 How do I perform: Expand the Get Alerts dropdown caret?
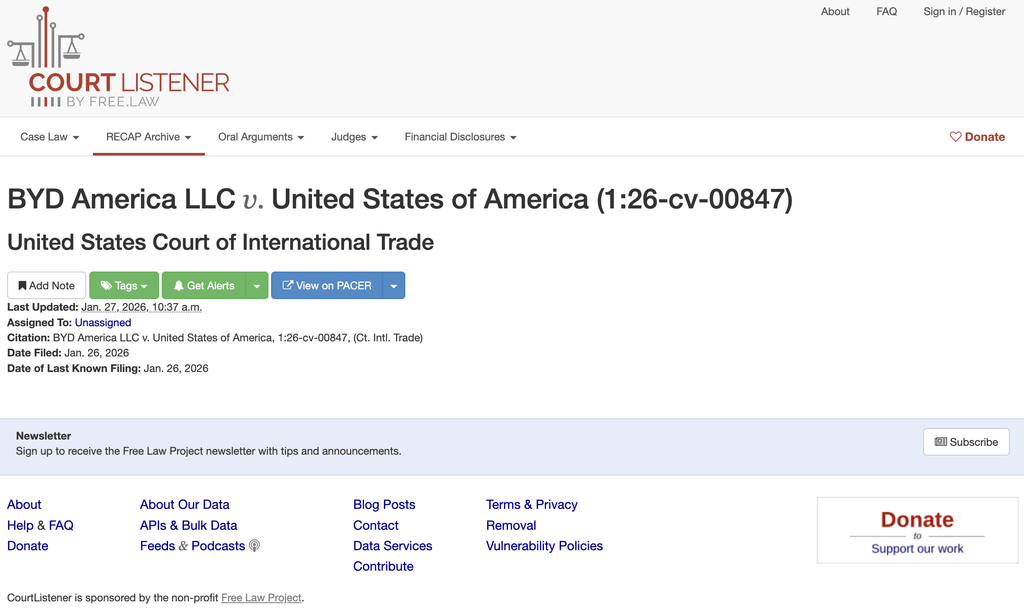click(257, 286)
